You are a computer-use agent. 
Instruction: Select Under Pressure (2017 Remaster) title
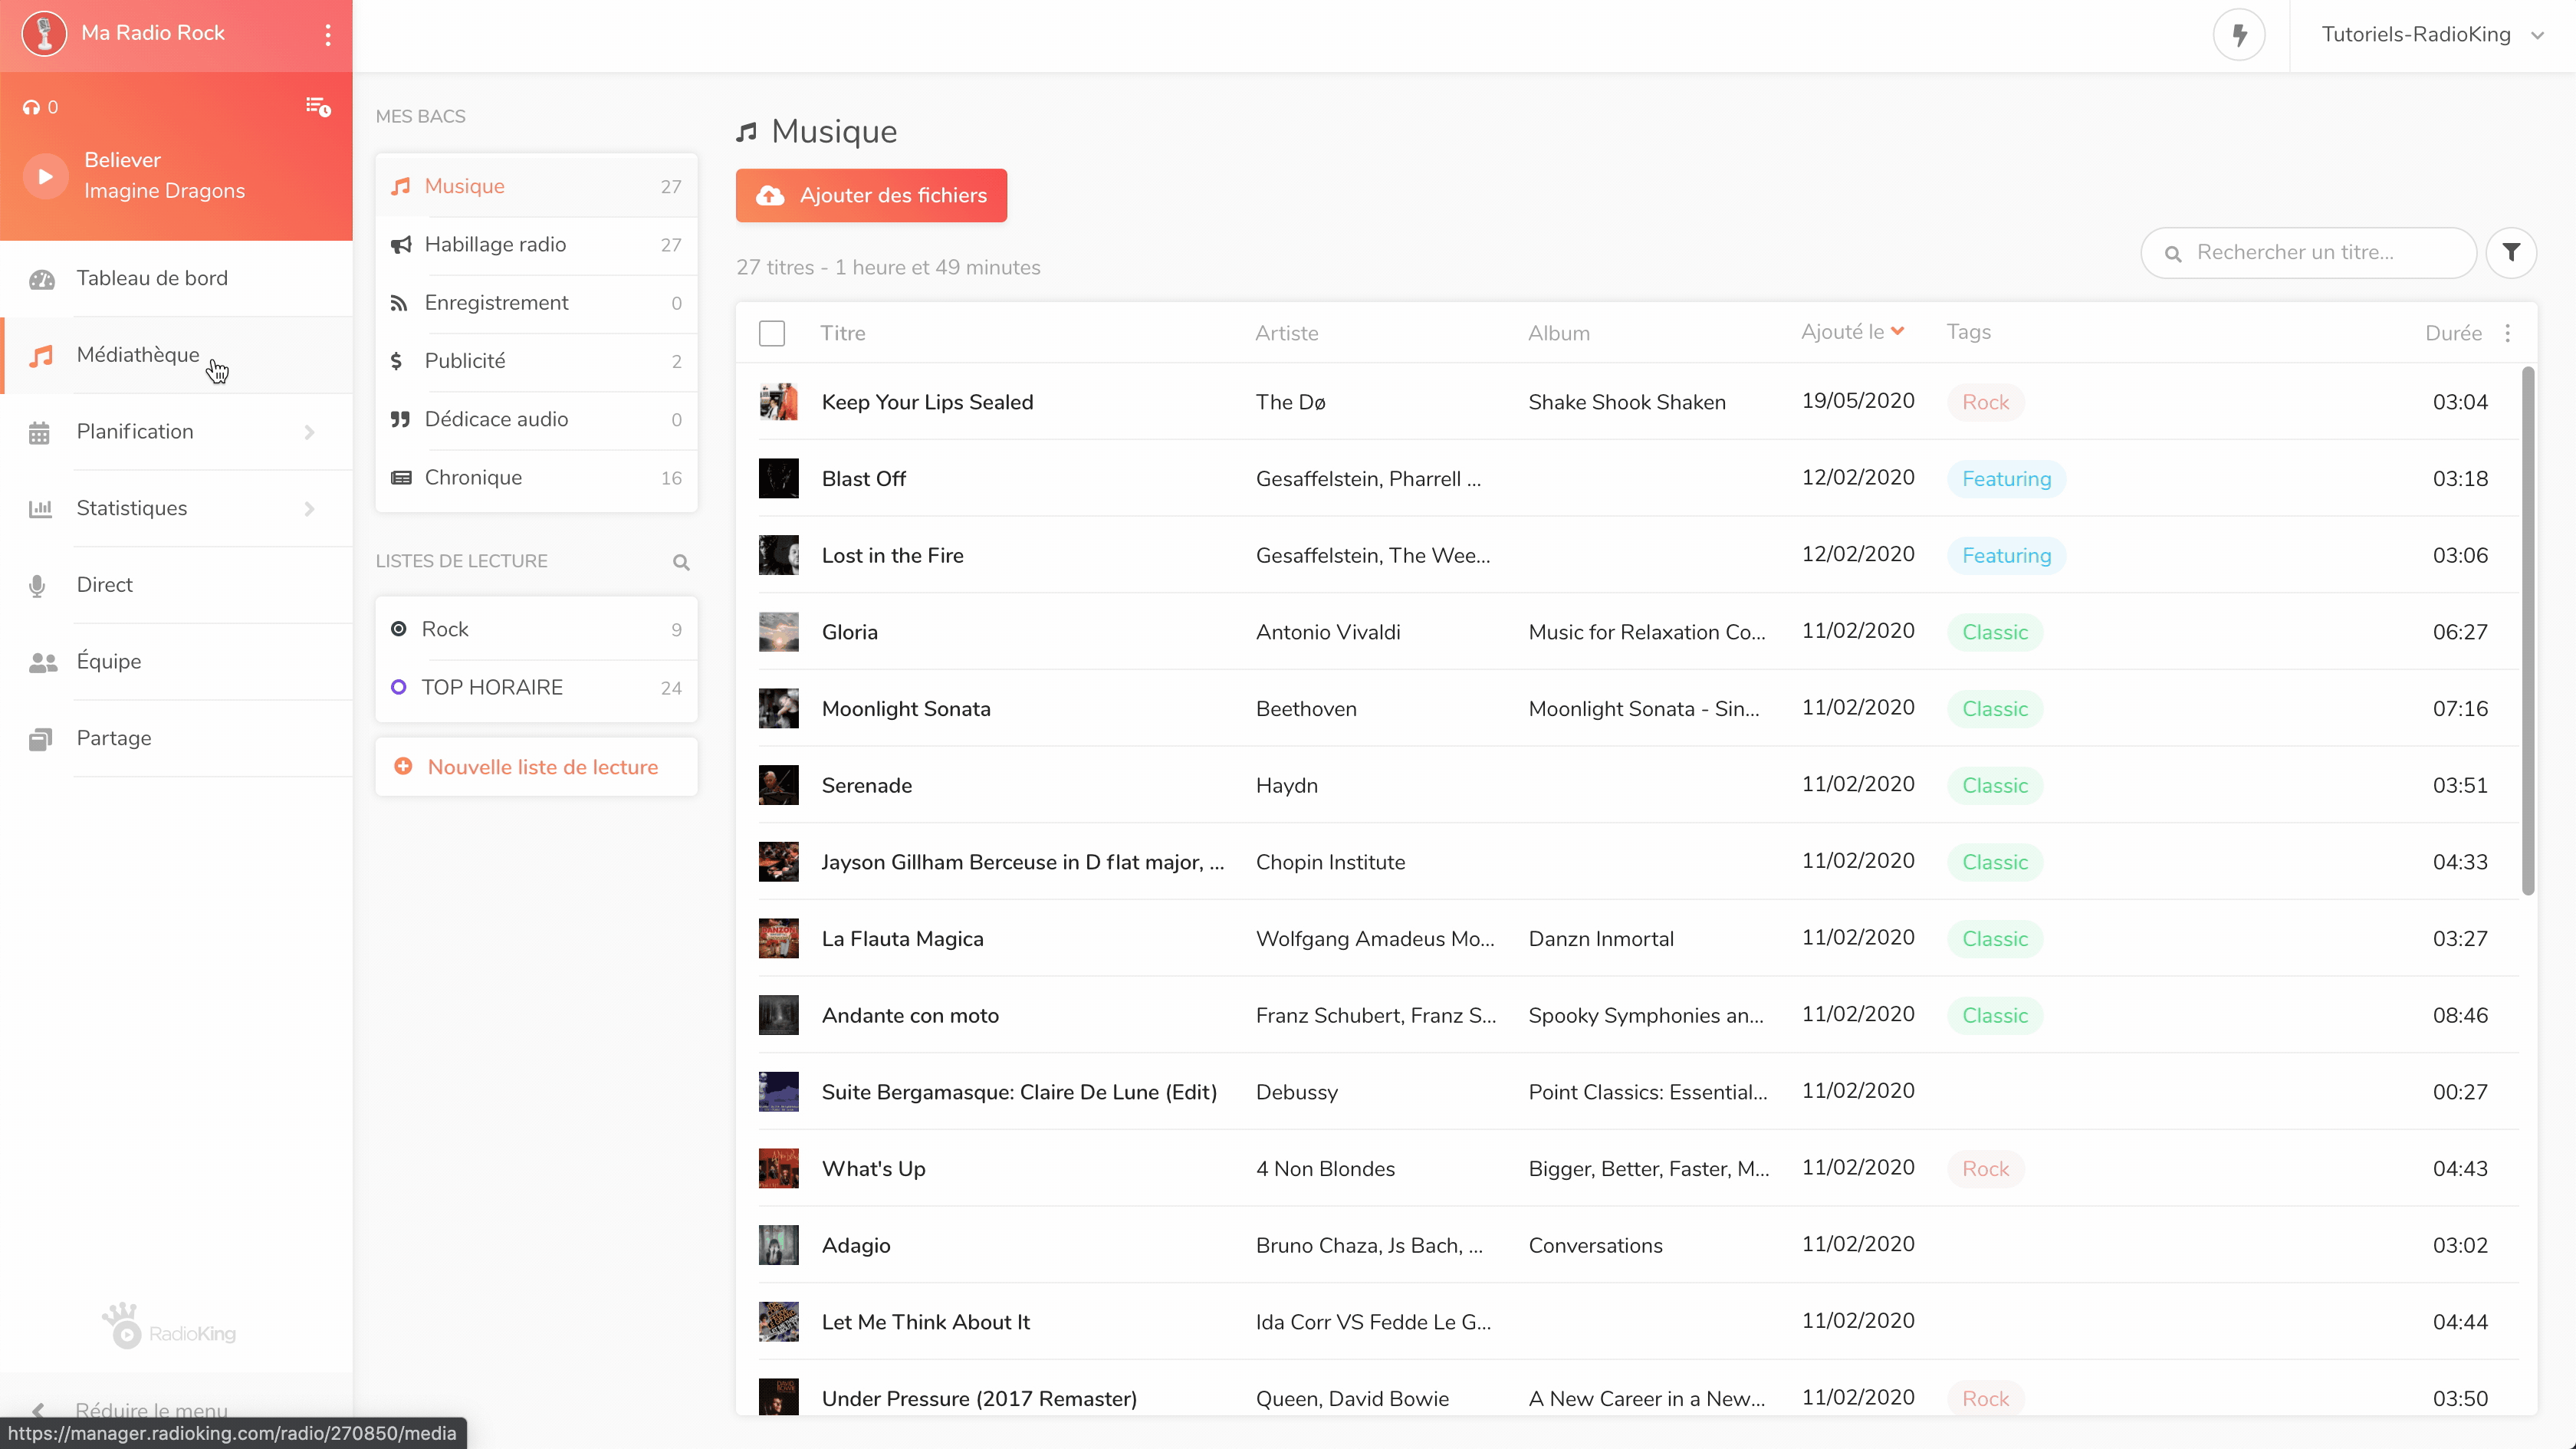pyautogui.click(x=979, y=1399)
